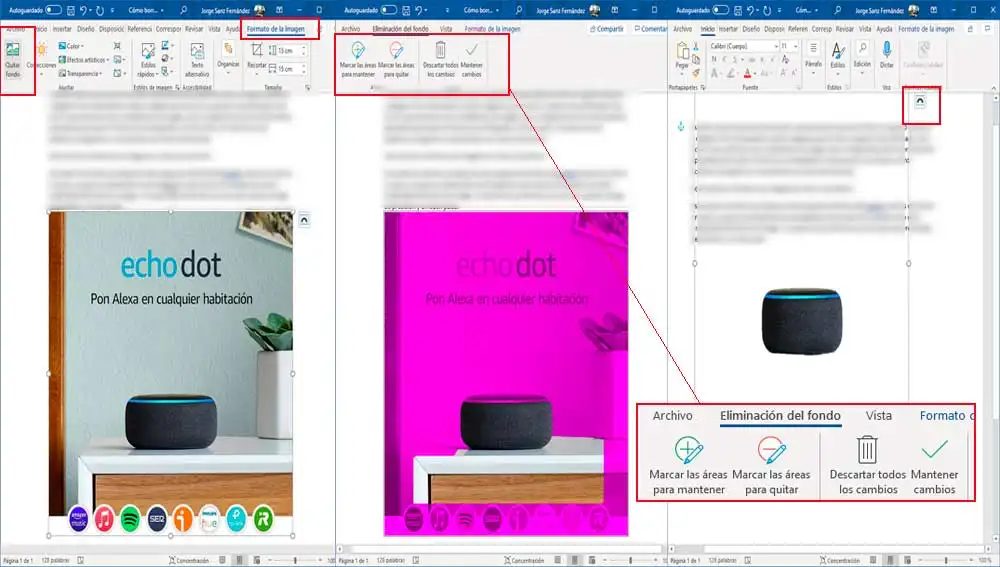
Task: Toggle Autoguardado switch in middle window
Action: pos(388,10)
